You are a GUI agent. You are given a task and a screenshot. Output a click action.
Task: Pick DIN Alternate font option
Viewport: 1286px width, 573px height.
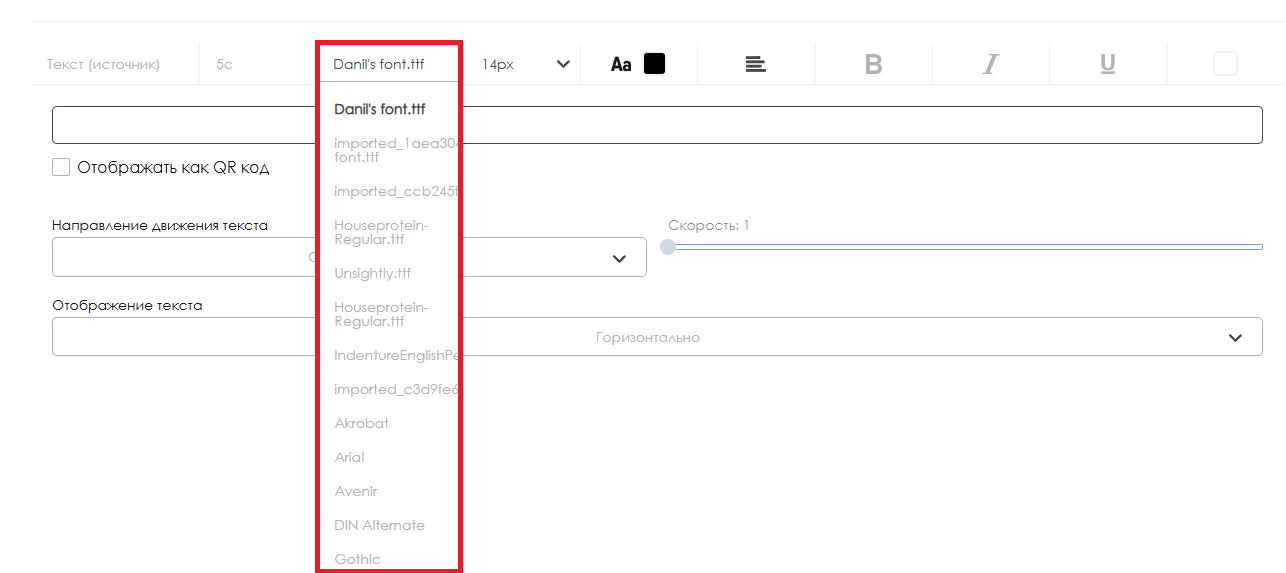379,525
